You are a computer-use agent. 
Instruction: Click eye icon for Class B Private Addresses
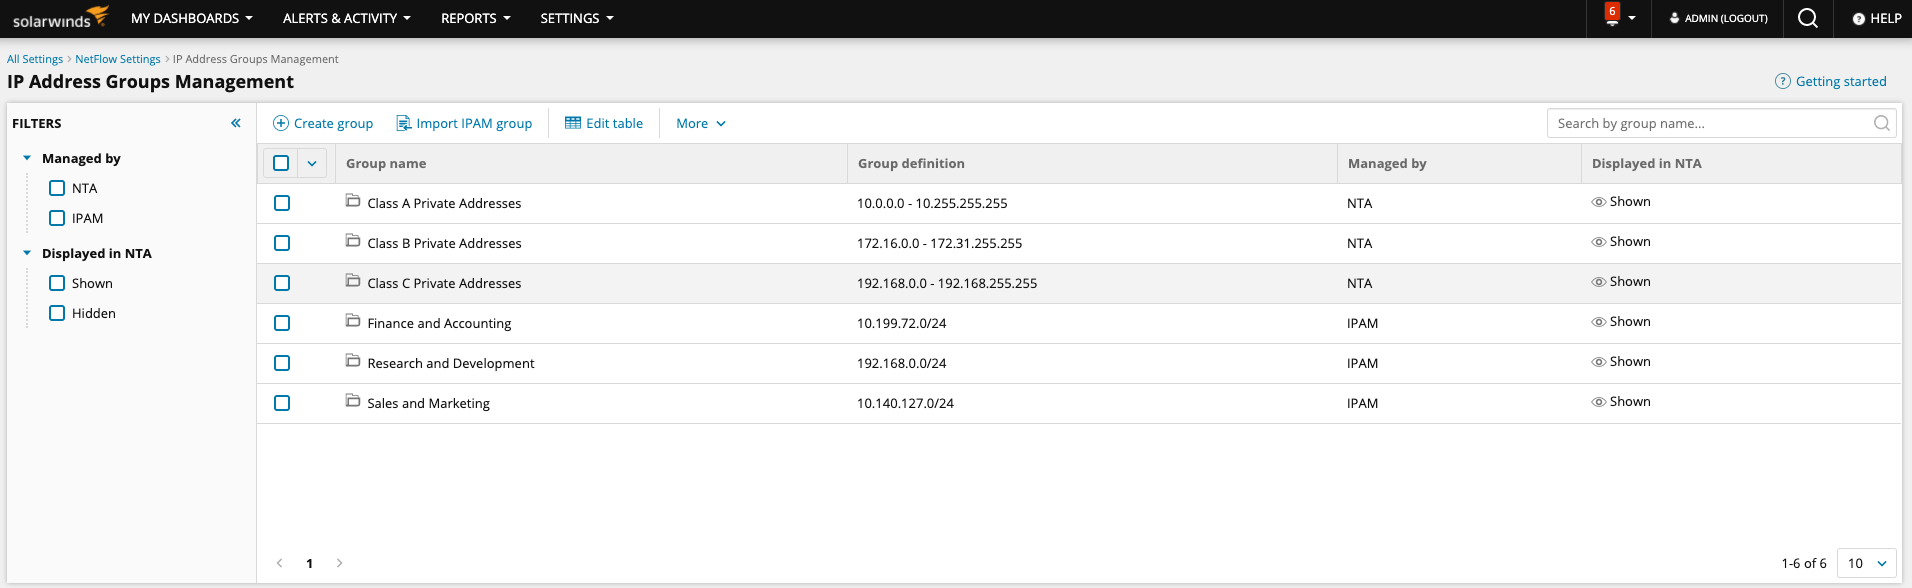(1599, 242)
